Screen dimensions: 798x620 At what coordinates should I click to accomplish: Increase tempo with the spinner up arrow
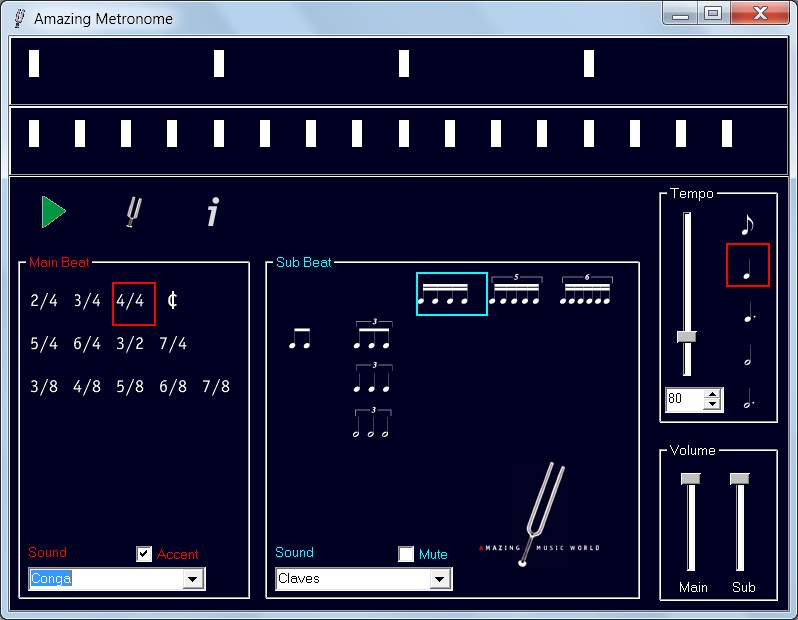(x=712, y=395)
